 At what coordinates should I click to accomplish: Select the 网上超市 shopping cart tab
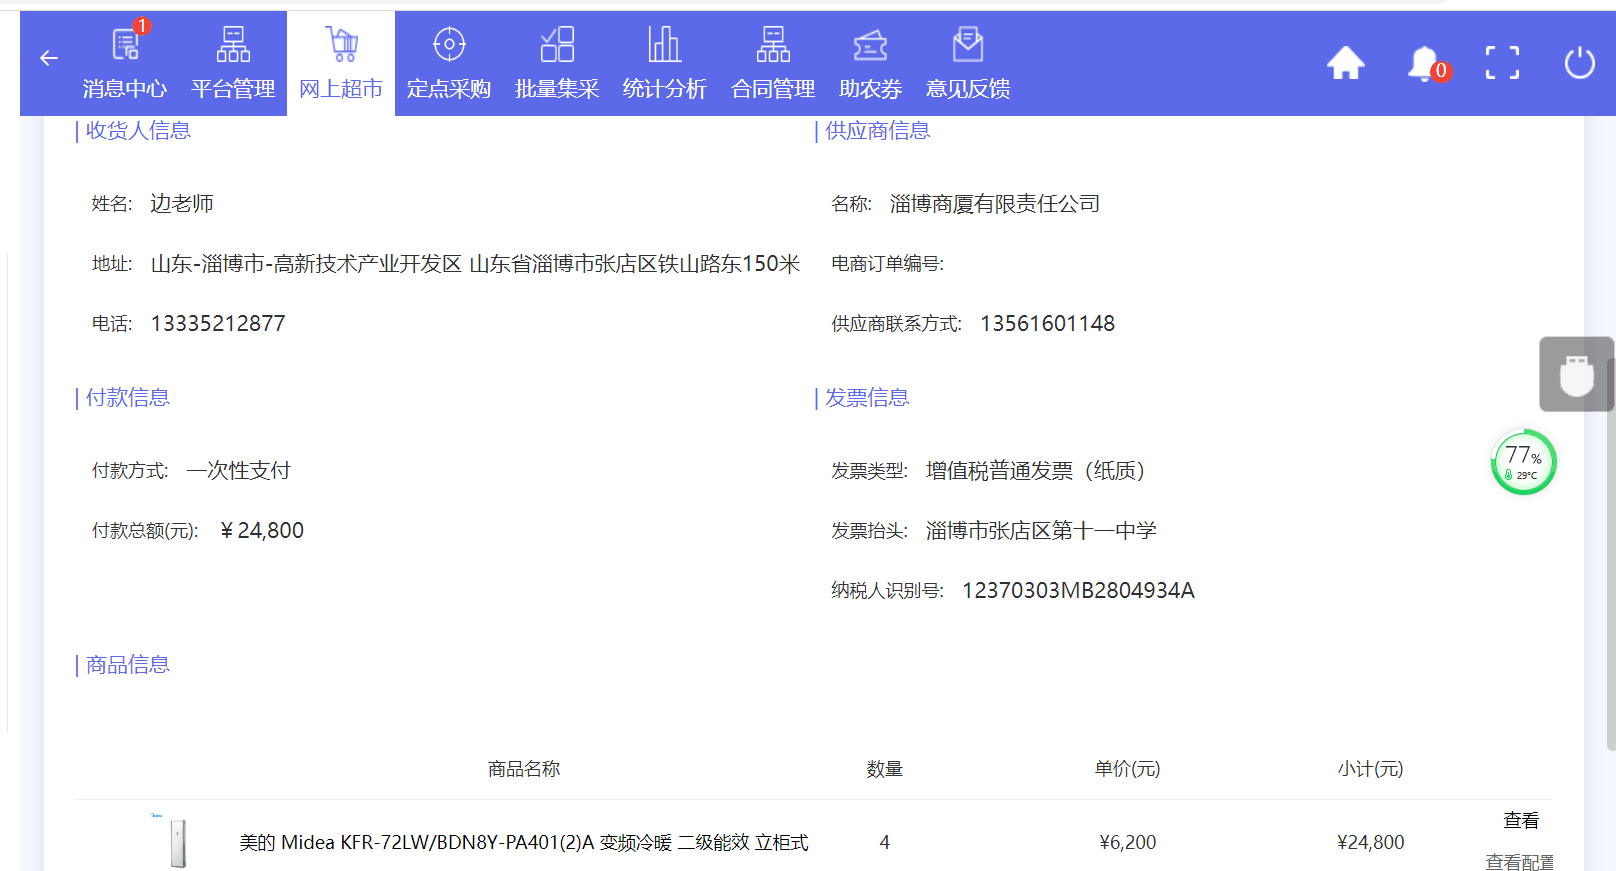click(x=341, y=63)
